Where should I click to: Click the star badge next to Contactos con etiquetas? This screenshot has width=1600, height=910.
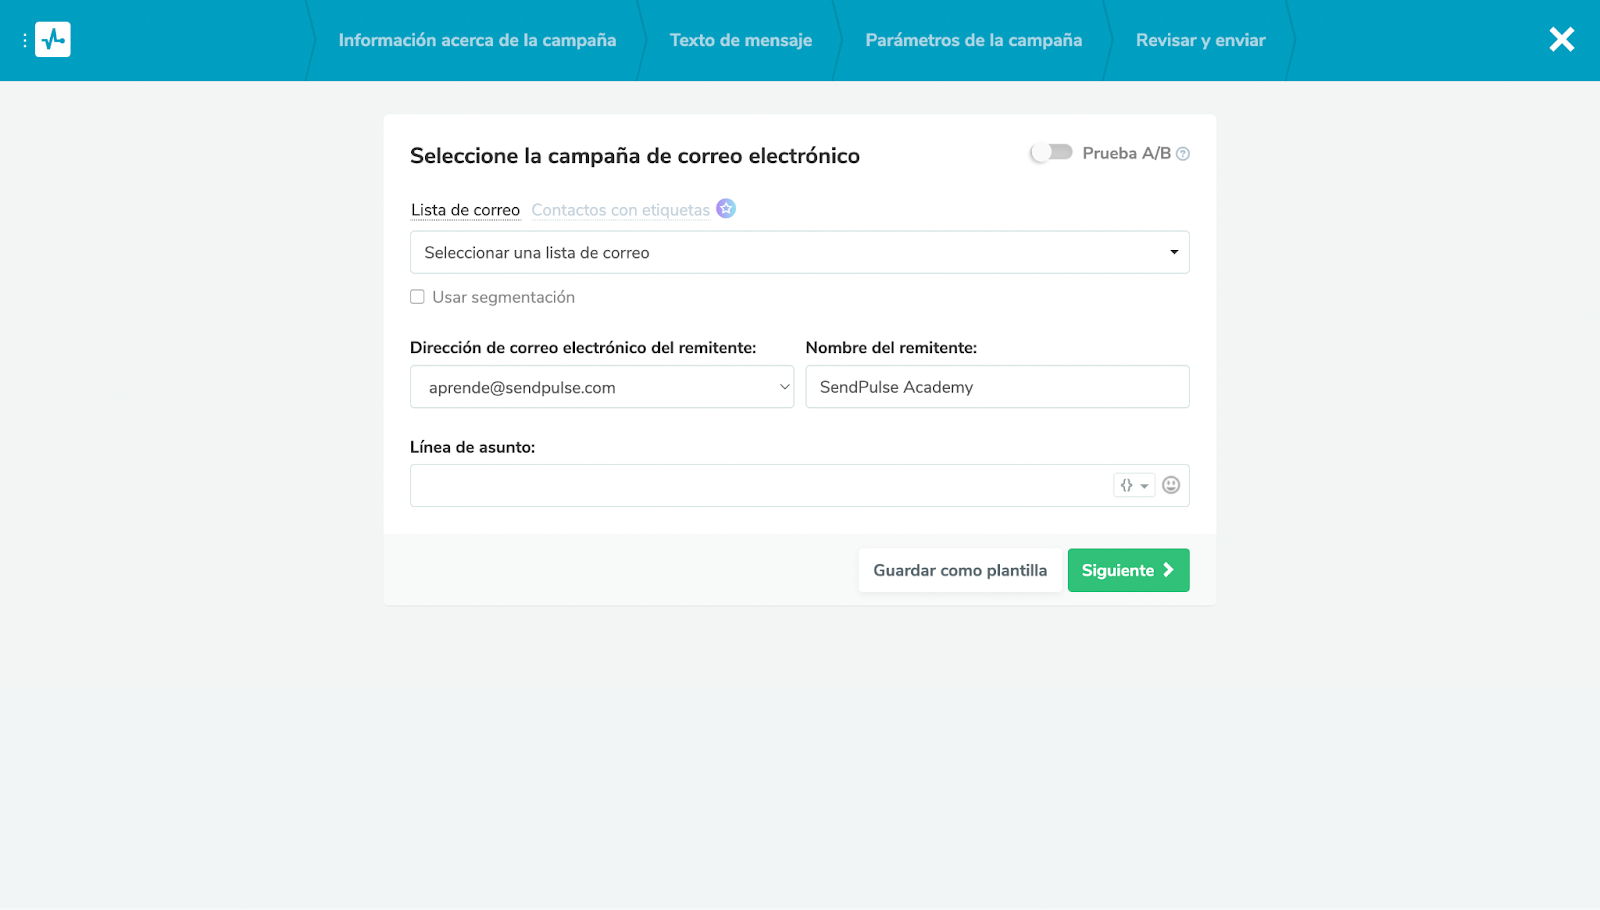click(x=726, y=208)
